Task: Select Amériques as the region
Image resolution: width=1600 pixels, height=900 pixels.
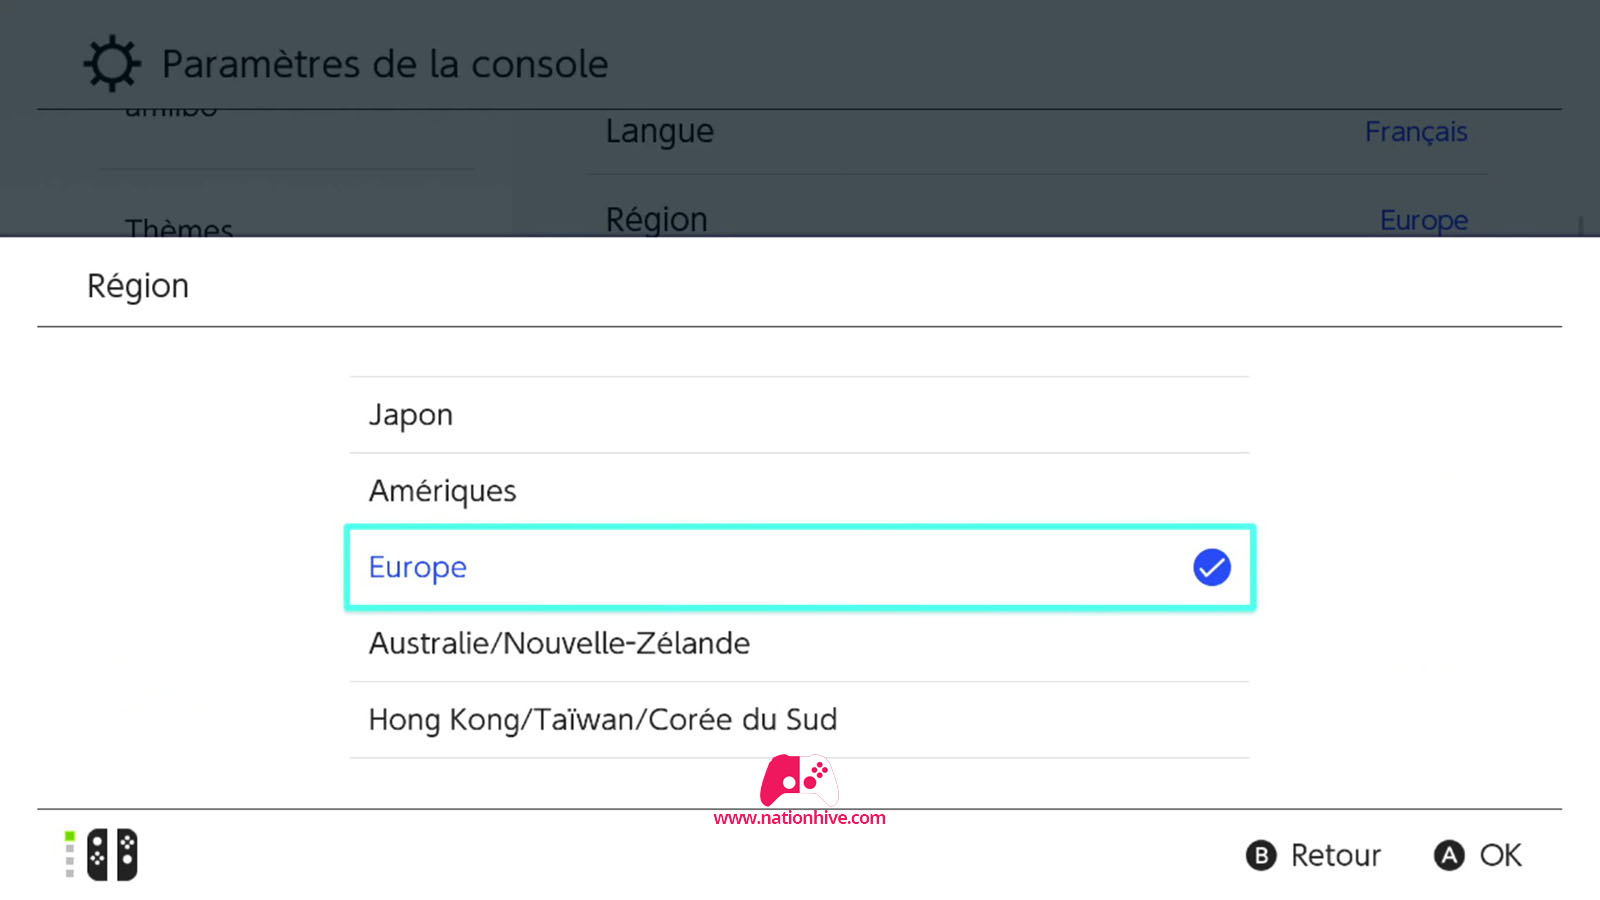Action: click(799, 491)
